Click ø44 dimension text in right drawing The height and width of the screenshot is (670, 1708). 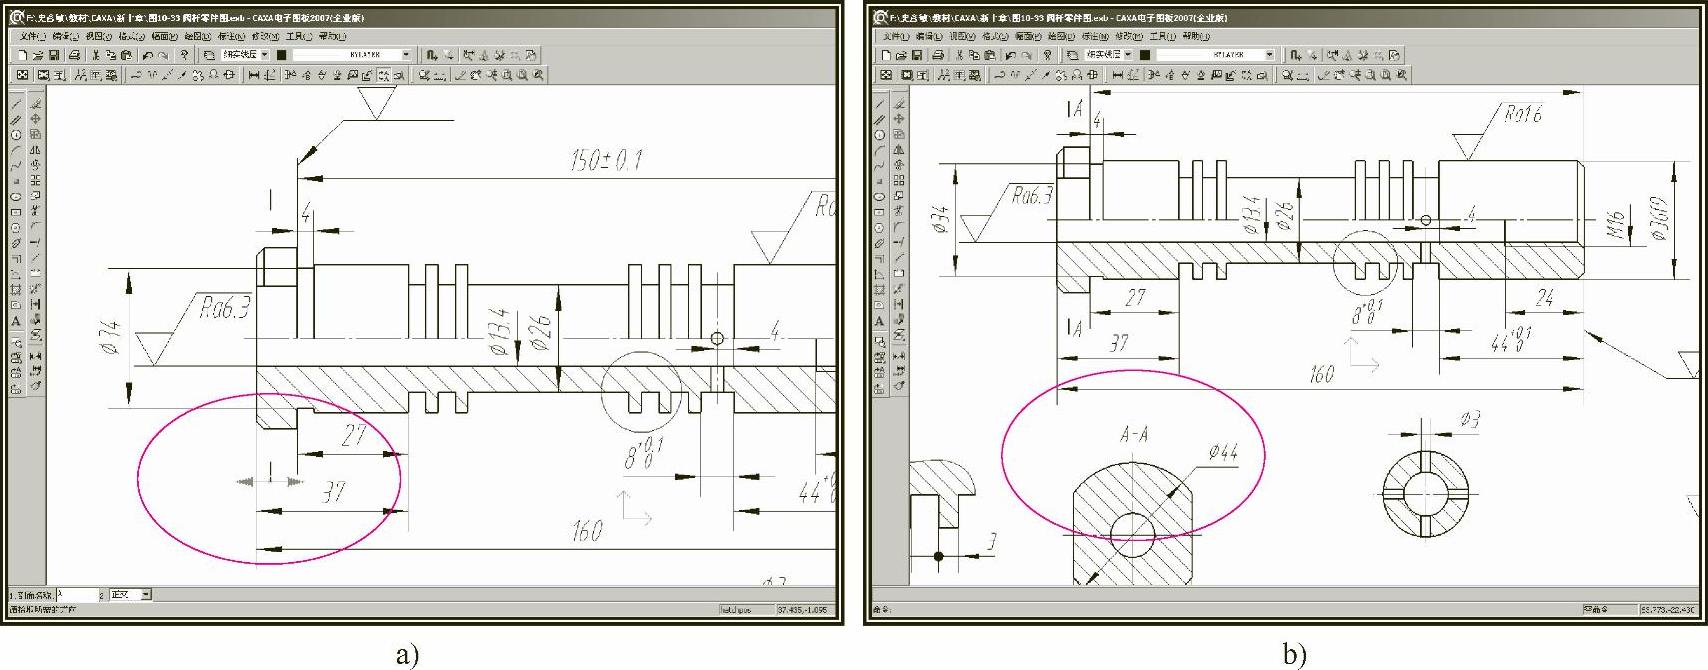1223,452
